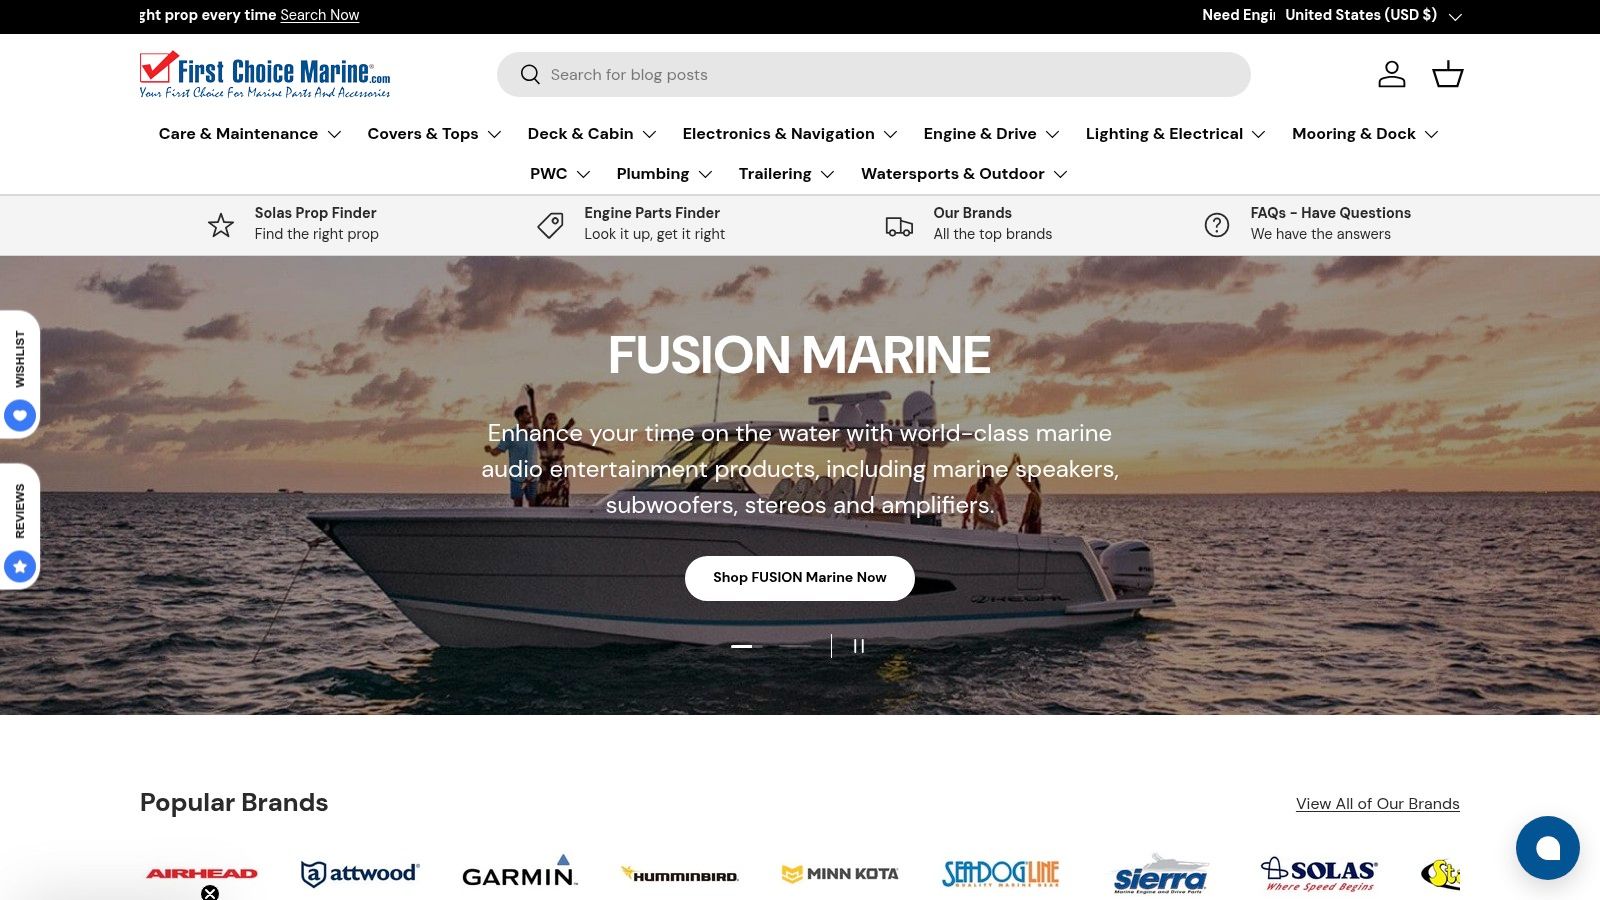This screenshot has height=900, width=1600.
Task: Click the star icon beside Solas Prop Finder
Action: [221, 225]
